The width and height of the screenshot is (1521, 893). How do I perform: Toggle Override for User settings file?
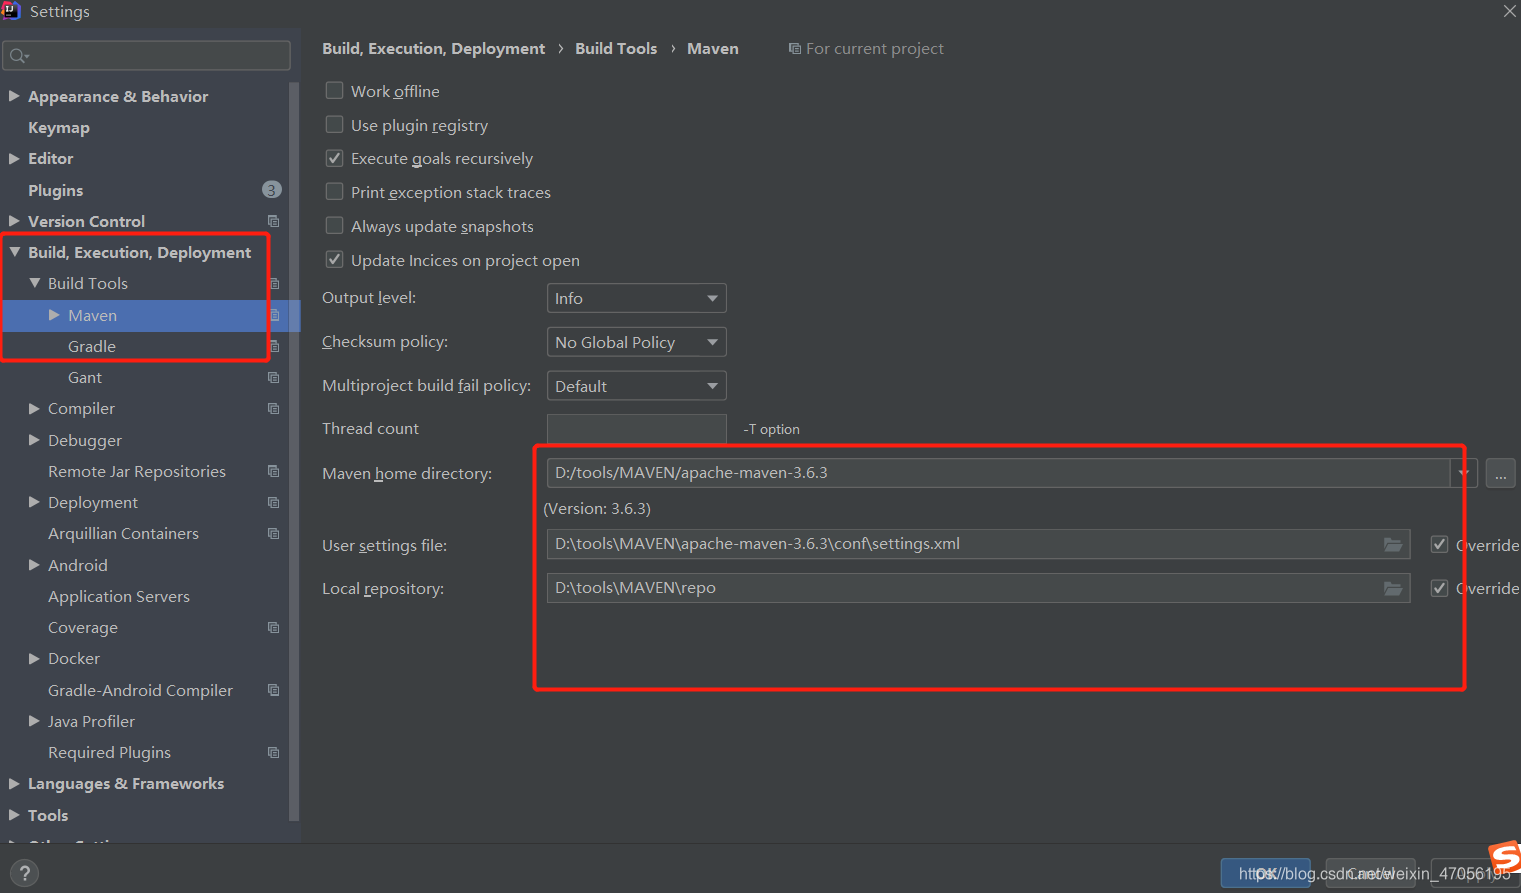[1439, 544]
